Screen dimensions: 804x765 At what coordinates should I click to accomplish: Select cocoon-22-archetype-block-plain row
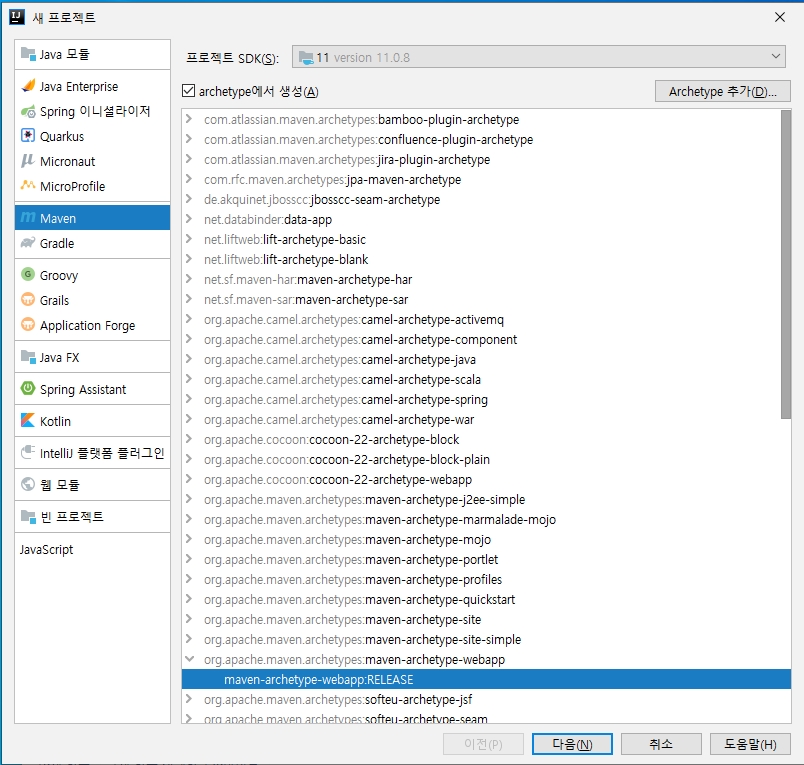tap(482, 459)
